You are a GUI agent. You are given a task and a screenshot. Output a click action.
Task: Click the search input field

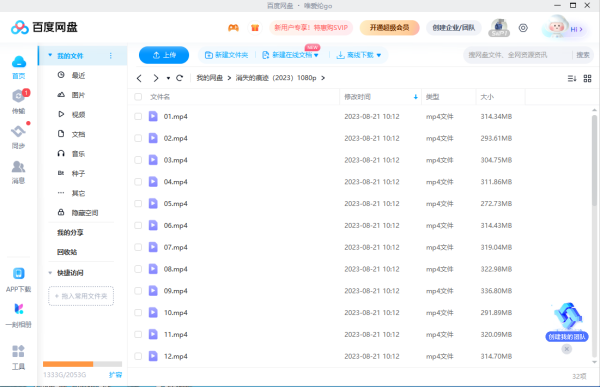tap(518, 55)
